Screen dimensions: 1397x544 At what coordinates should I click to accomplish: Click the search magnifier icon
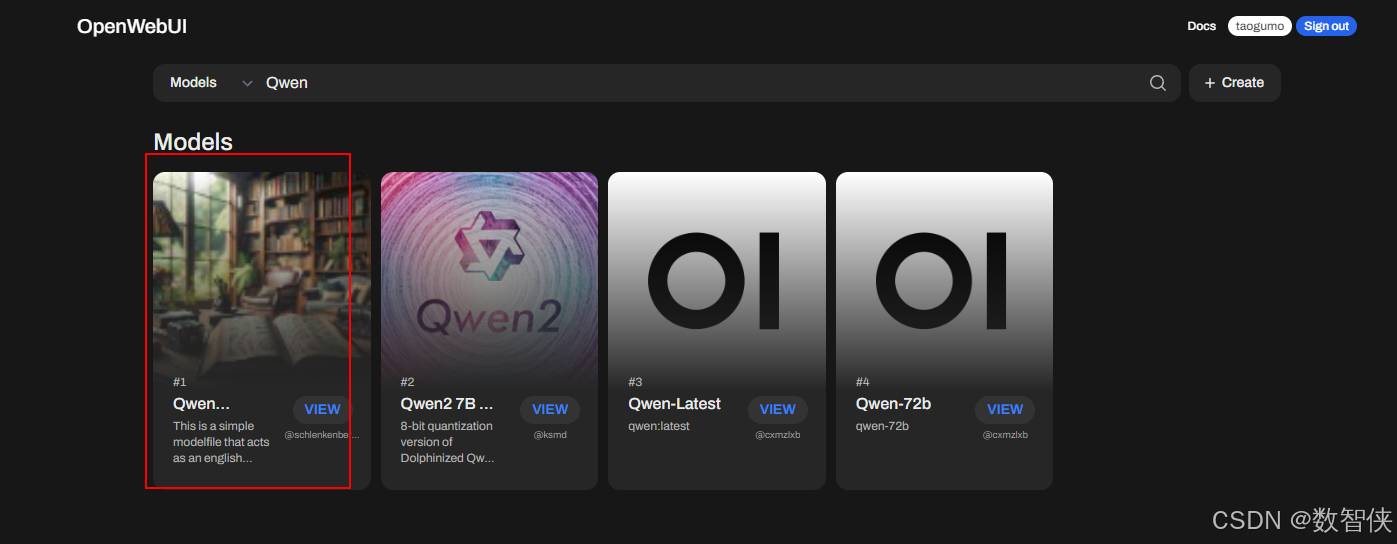coord(1158,83)
